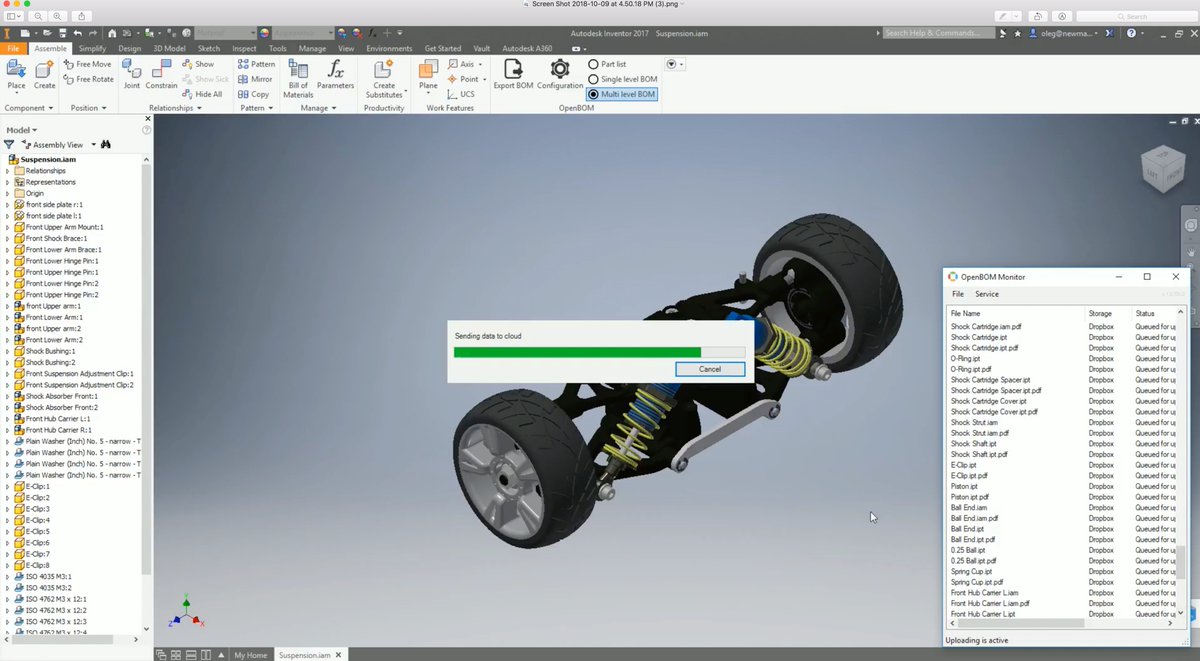Click the Copy component tool
The image size is (1200, 661).
point(254,94)
